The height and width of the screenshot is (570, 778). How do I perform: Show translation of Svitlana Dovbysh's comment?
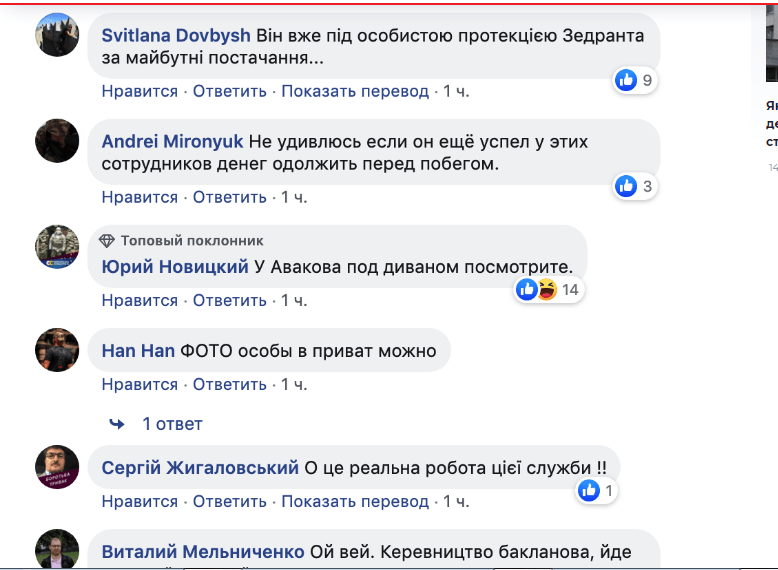tap(355, 91)
